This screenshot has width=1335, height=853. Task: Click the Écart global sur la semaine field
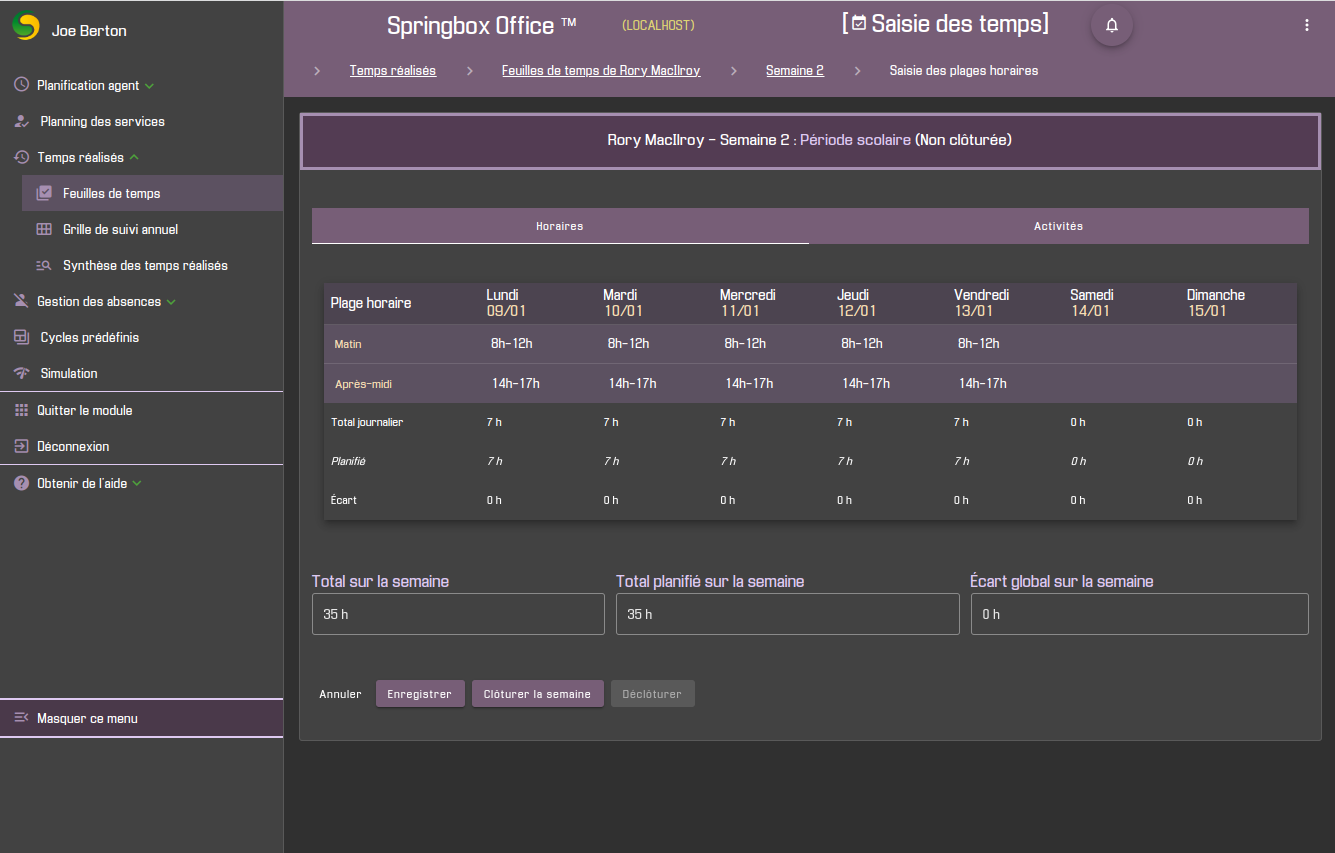coord(1140,614)
